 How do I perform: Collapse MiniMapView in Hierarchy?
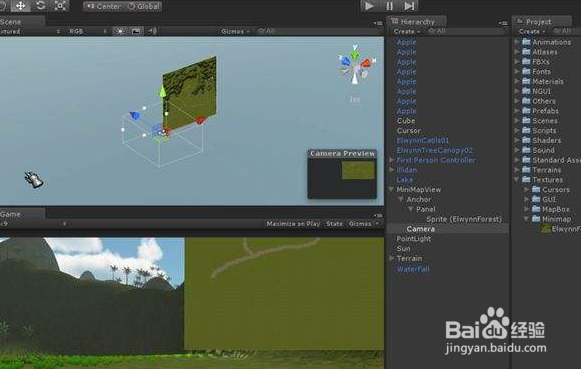[x=391, y=189]
